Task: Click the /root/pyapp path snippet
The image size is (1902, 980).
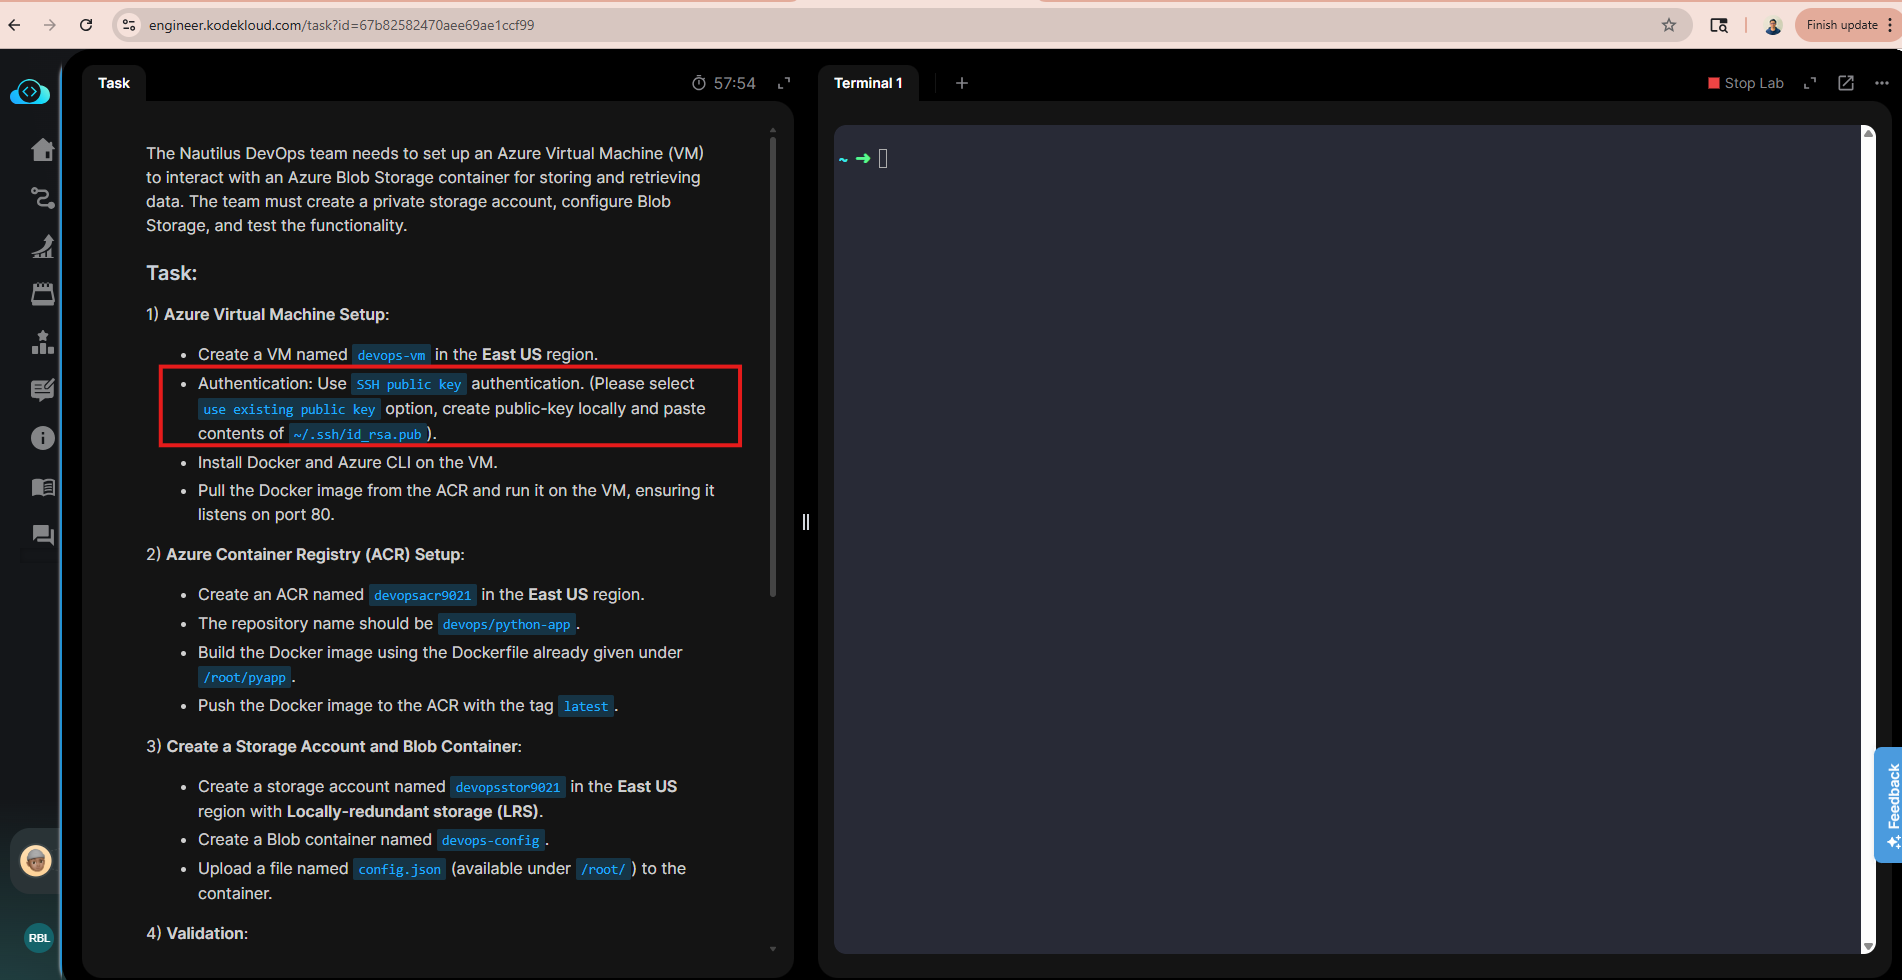Action: pos(245,677)
